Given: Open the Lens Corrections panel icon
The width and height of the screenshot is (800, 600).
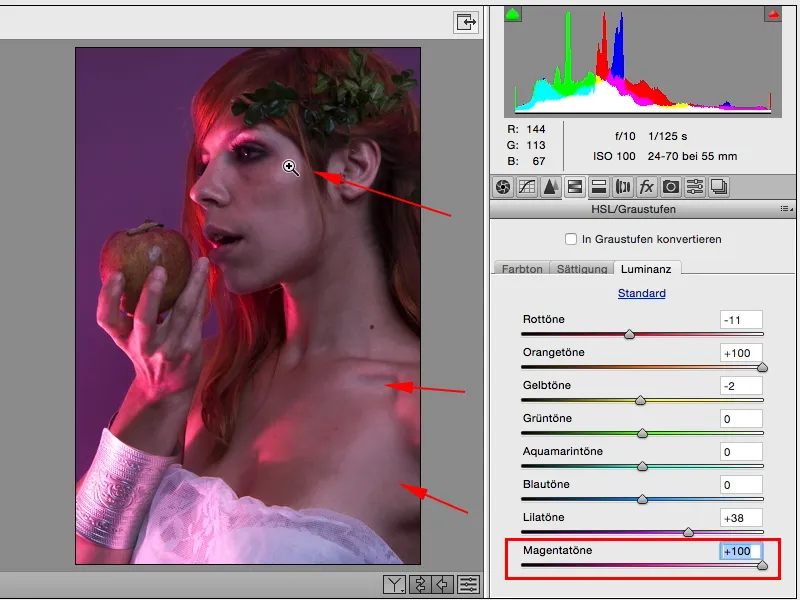Looking at the screenshot, I should coord(622,187).
